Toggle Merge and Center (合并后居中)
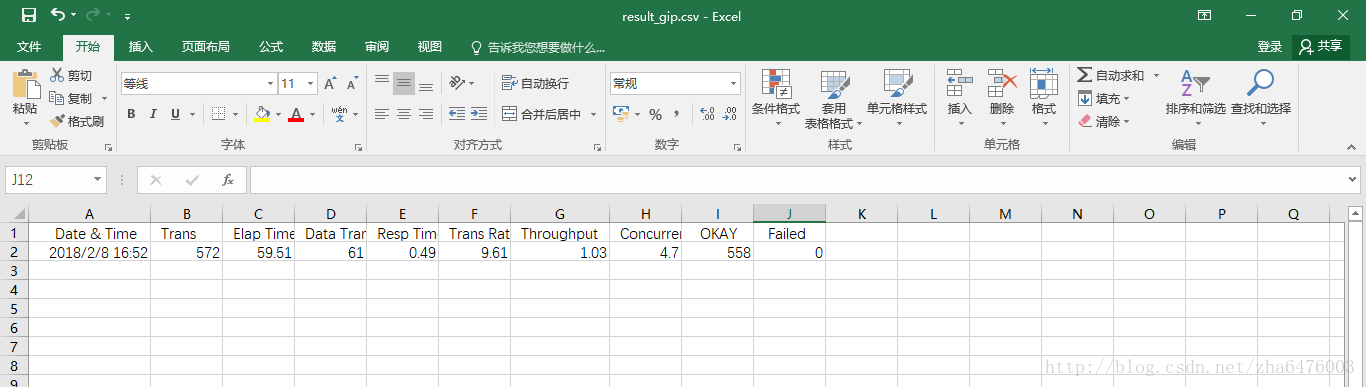This screenshot has width=1366, height=387. tap(543, 114)
